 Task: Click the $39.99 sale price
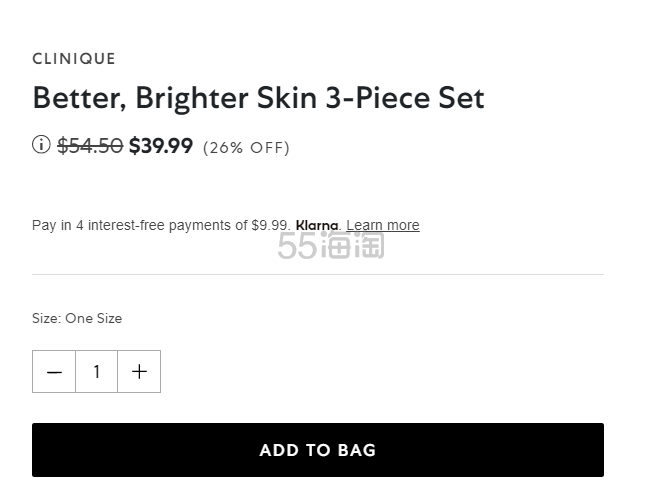pyautogui.click(x=161, y=146)
